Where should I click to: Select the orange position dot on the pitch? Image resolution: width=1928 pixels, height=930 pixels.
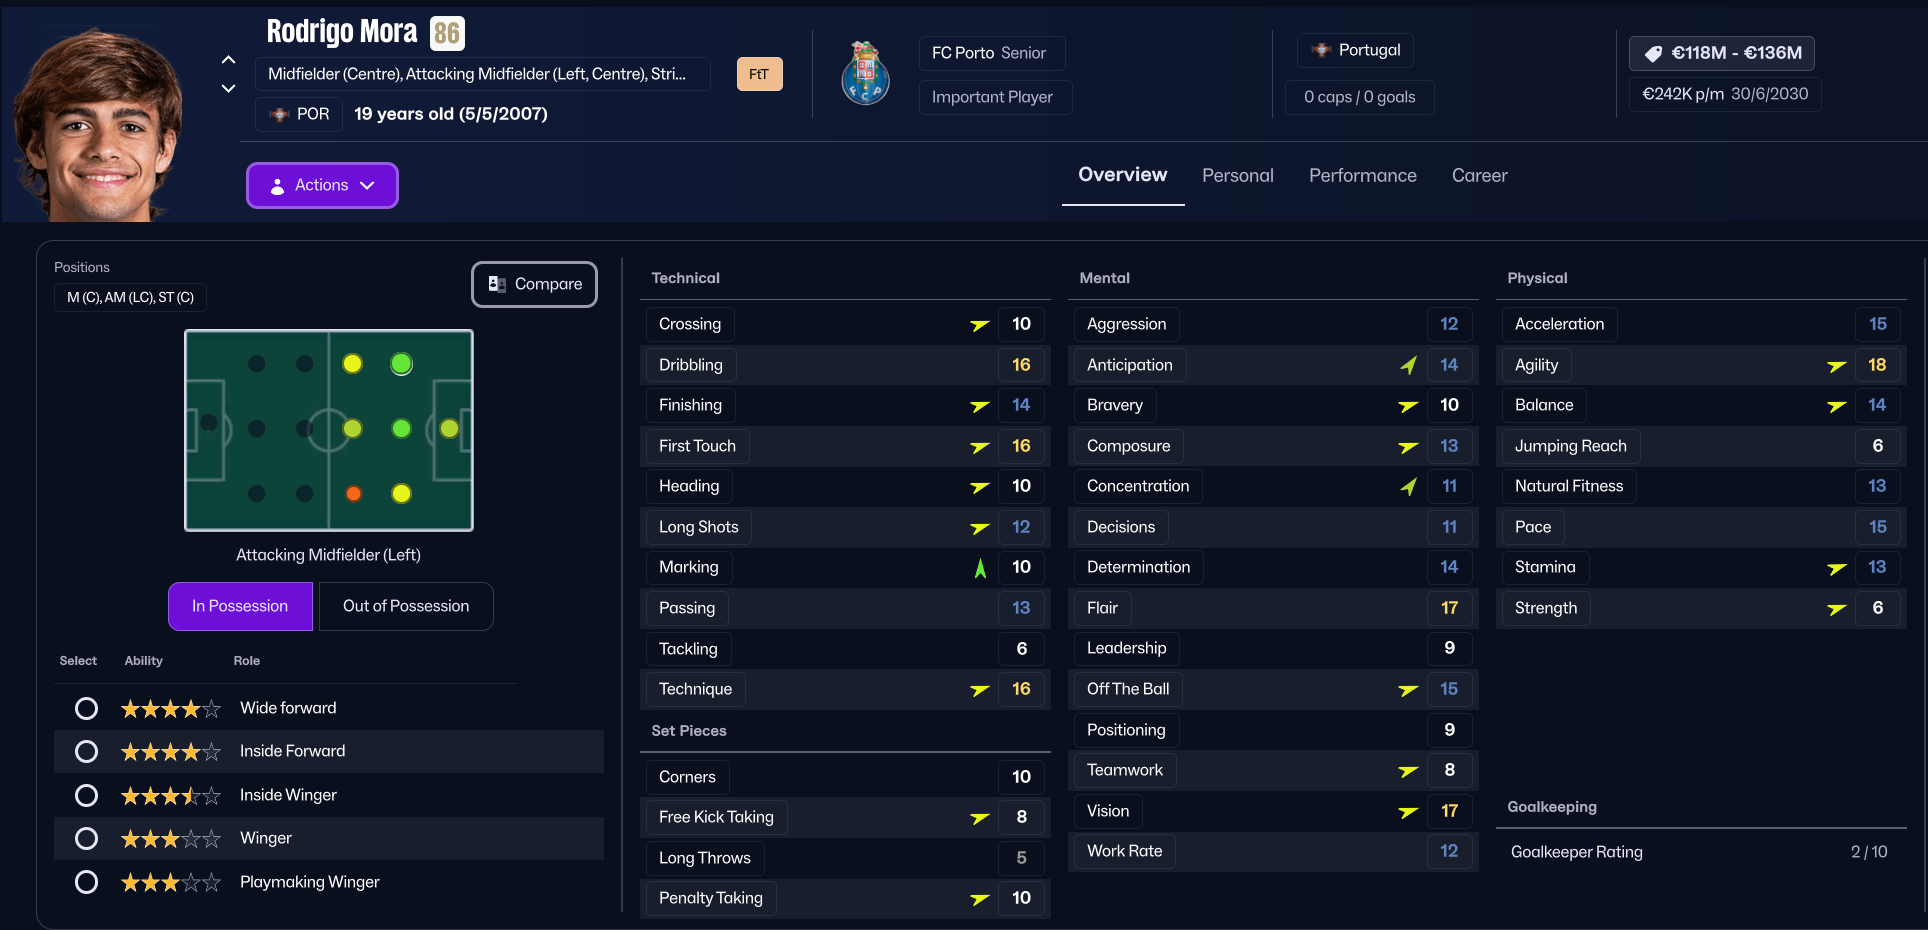click(353, 493)
